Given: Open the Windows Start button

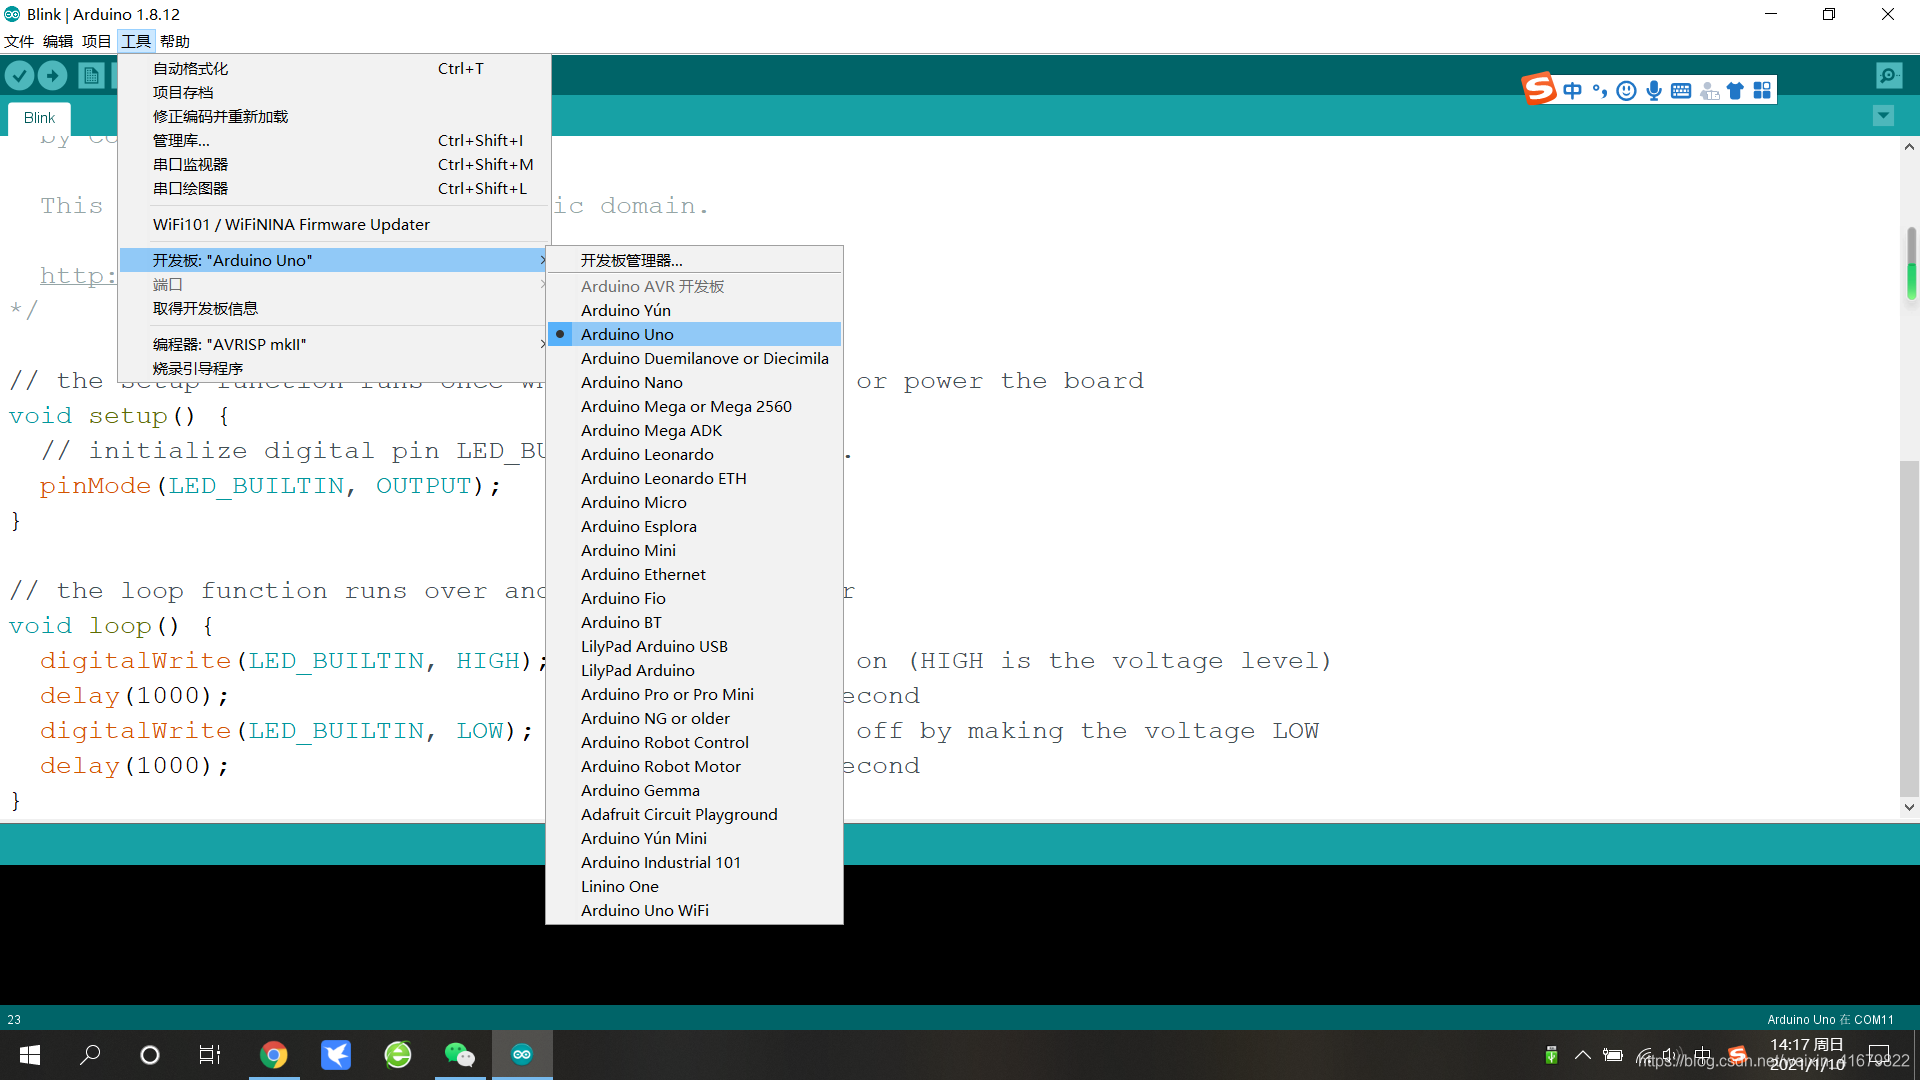Looking at the screenshot, I should (30, 1055).
